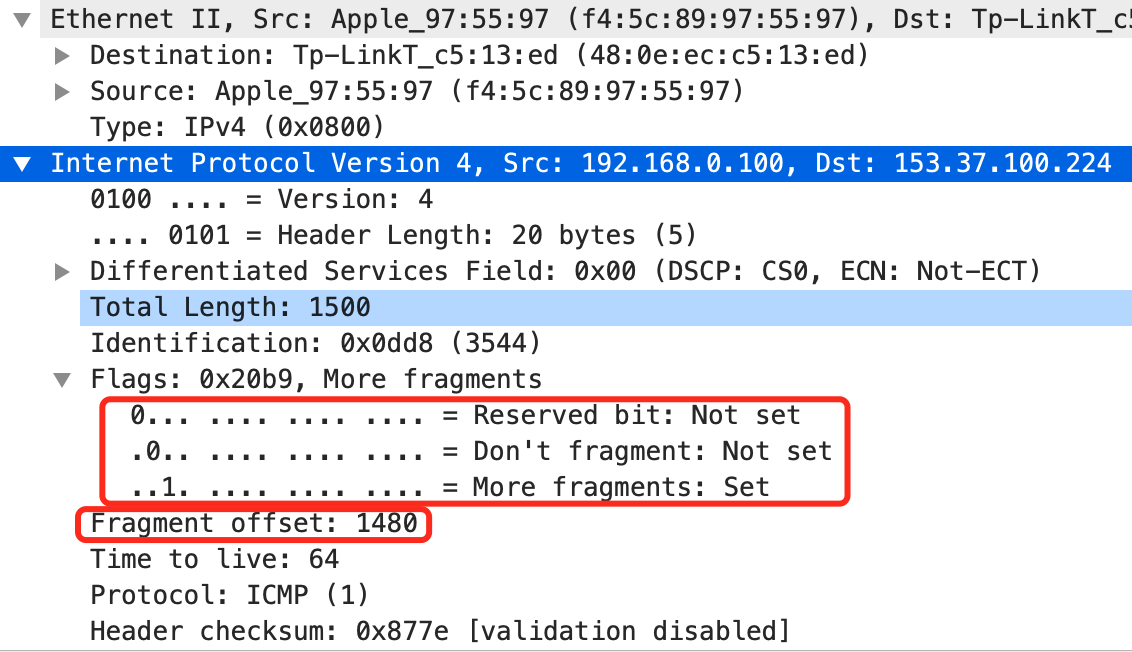
Task: Select the Time to live: 64 row
Action: coord(214,560)
